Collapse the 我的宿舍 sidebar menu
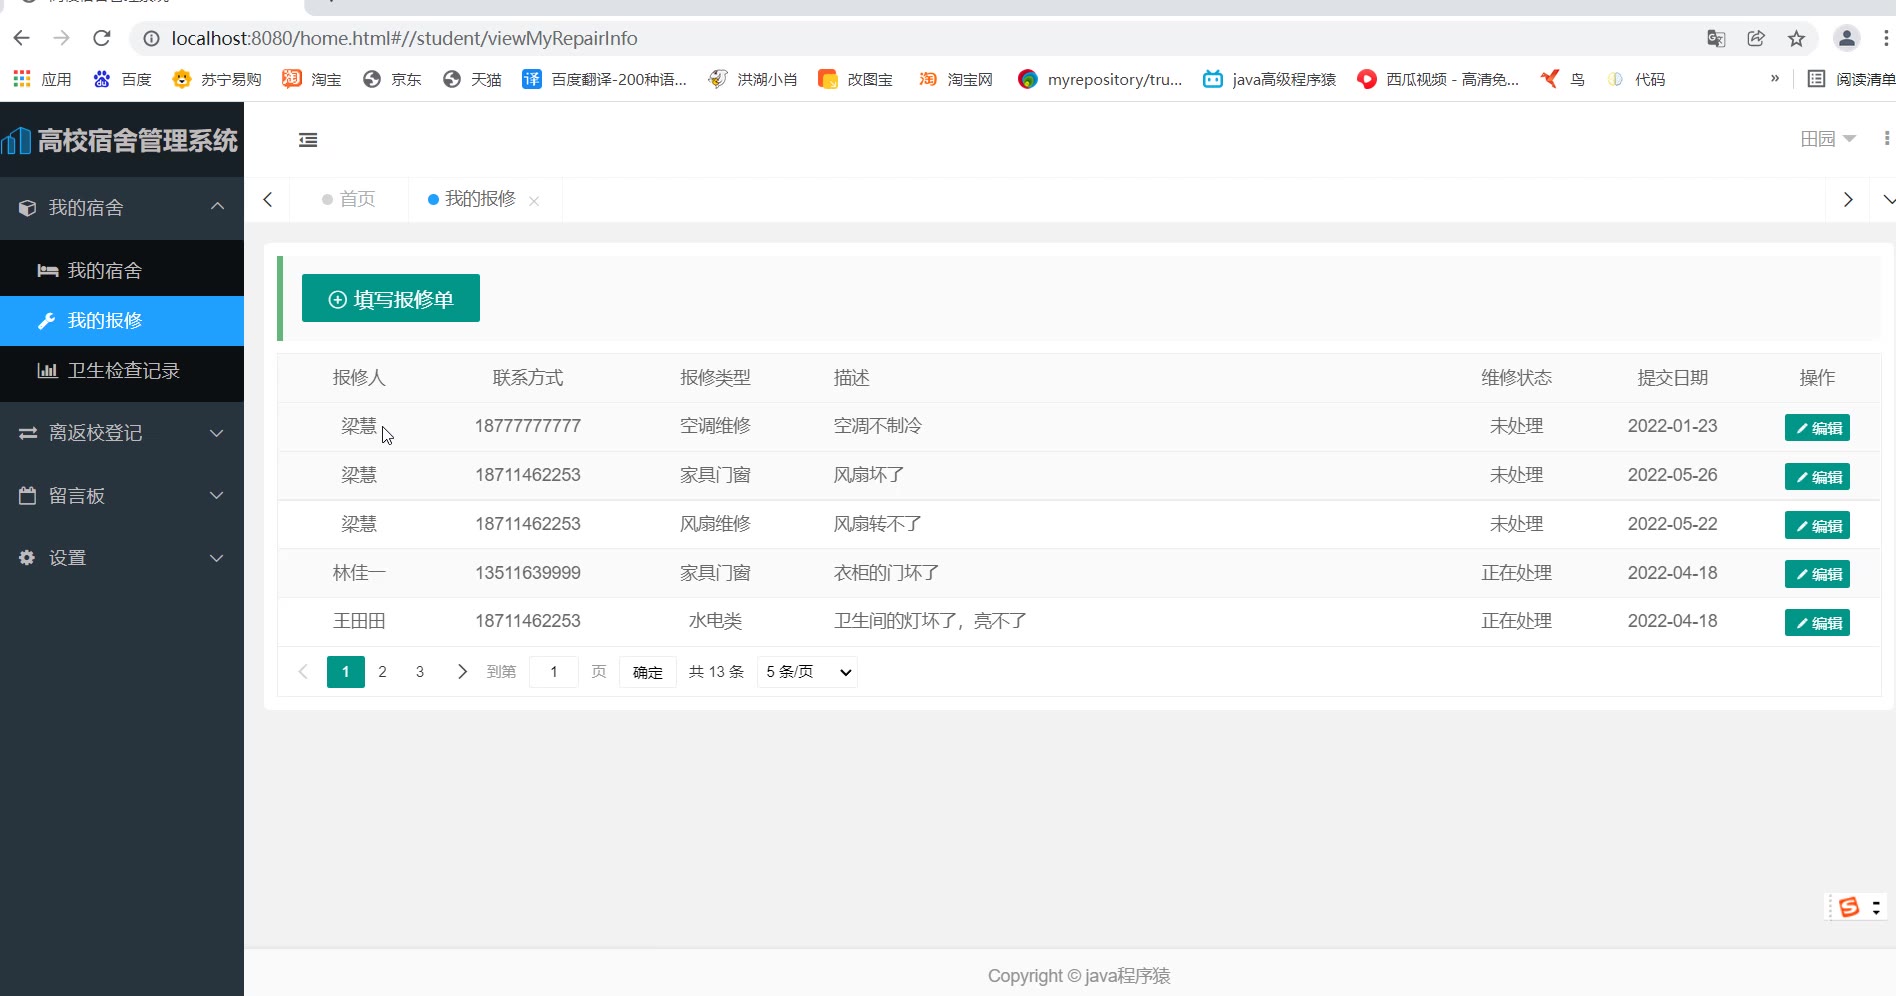 coord(122,208)
